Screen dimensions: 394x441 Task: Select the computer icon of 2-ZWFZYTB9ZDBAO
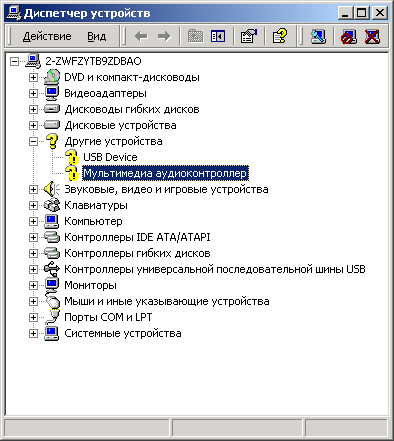click(33, 61)
